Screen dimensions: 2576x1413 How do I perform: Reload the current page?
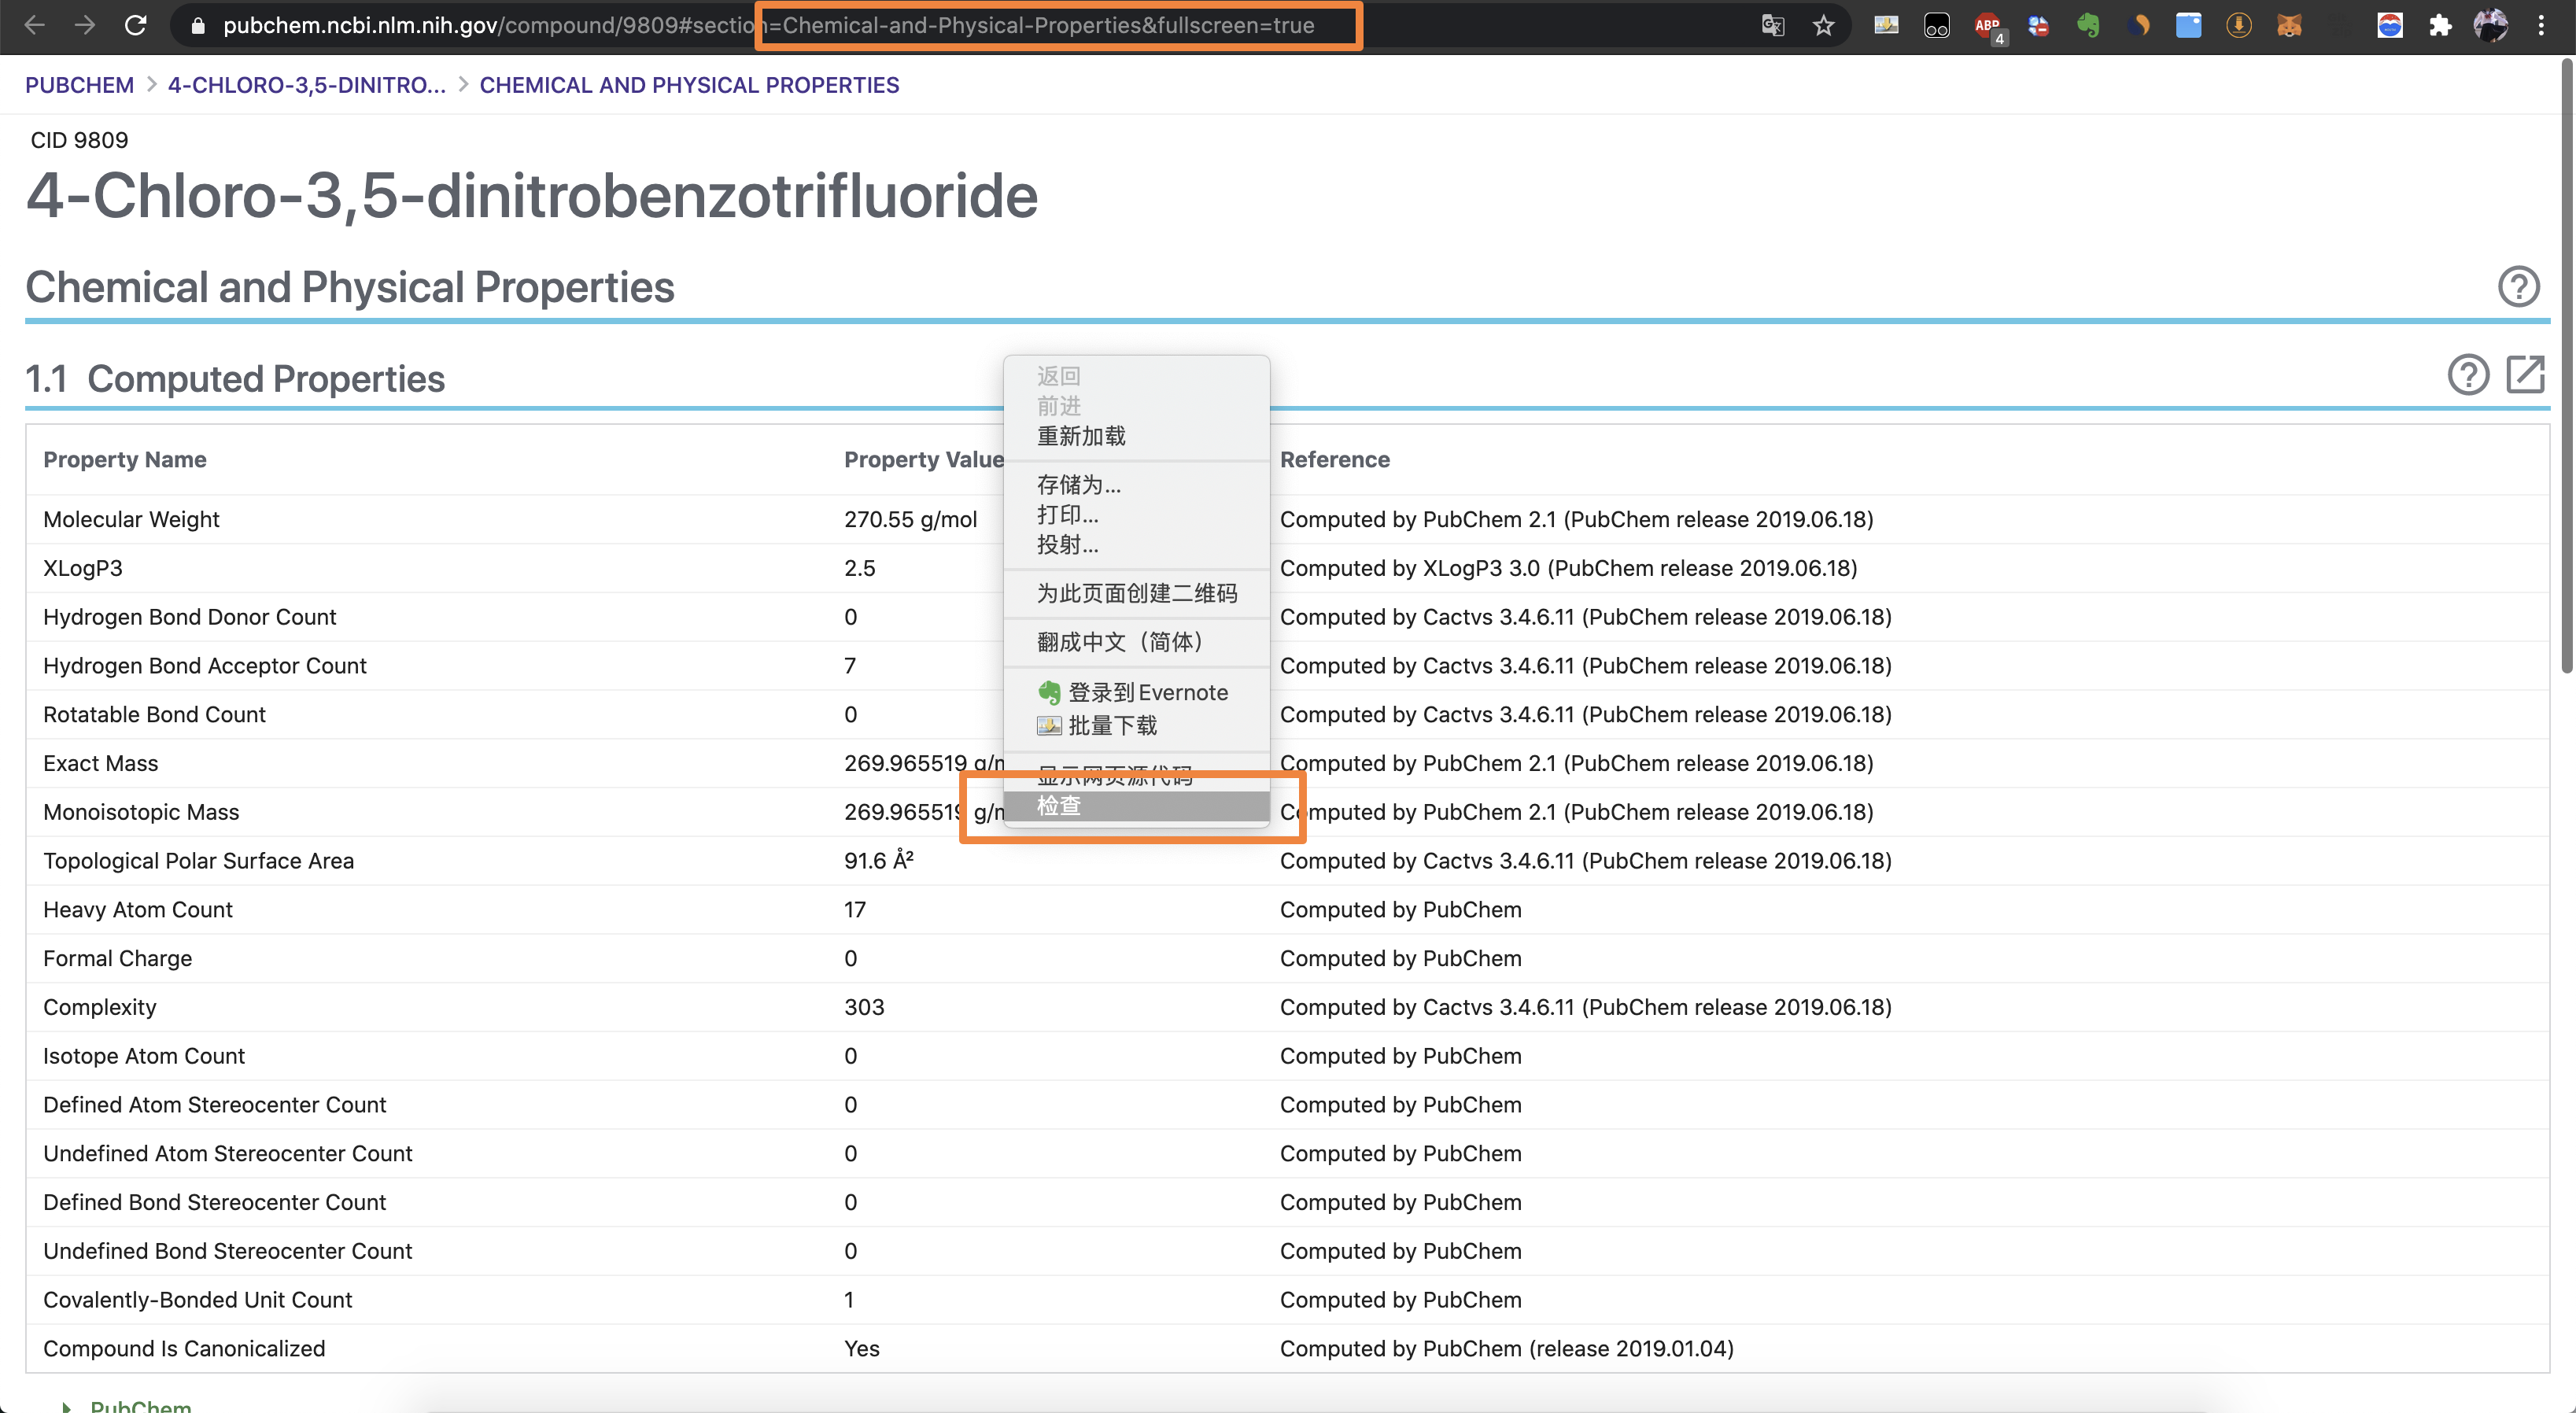click(x=137, y=25)
